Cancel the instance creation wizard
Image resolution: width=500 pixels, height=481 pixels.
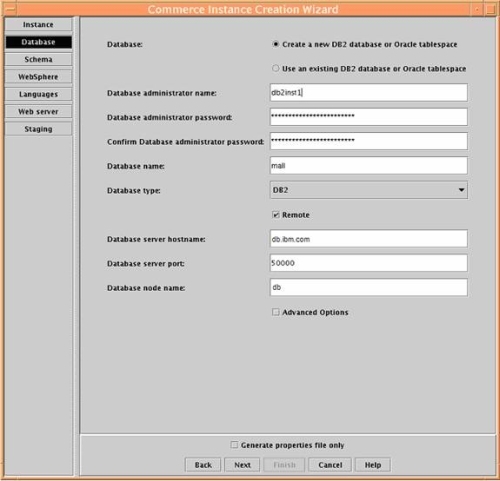(330, 465)
